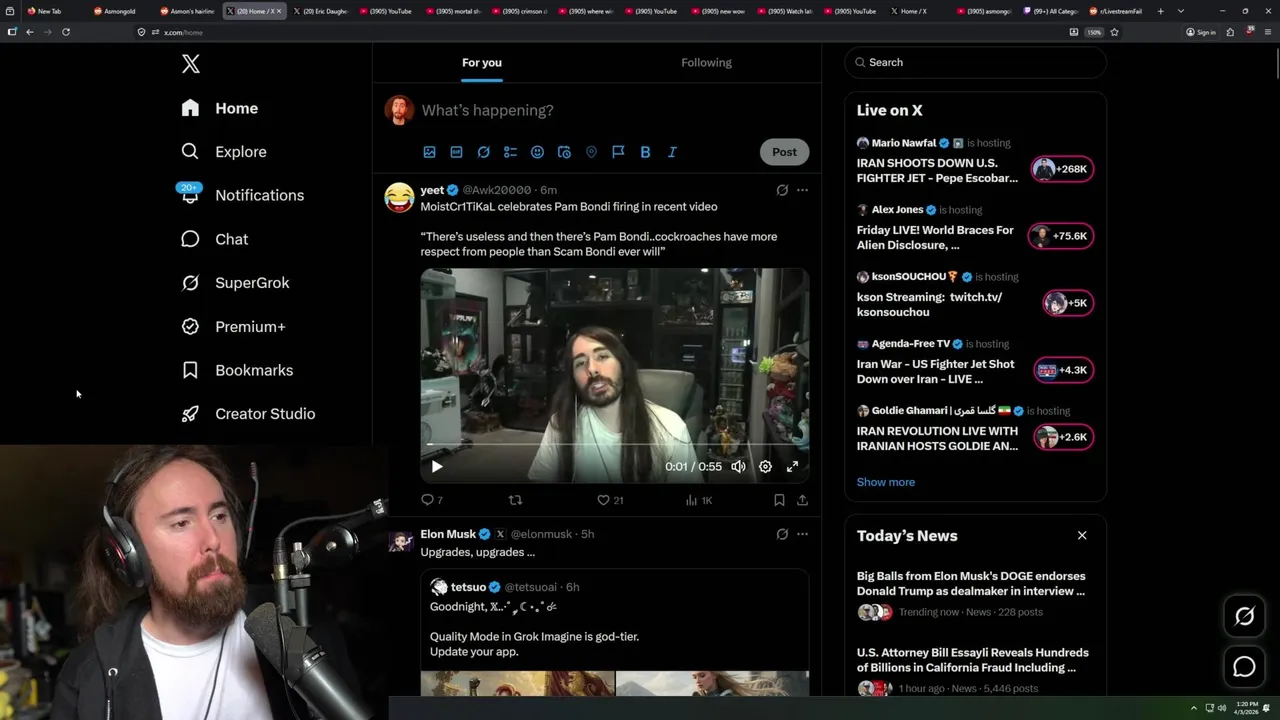Screen dimensions: 1280x720
Task: Open Grok actions on Elon Musk's post
Action: coord(782,534)
